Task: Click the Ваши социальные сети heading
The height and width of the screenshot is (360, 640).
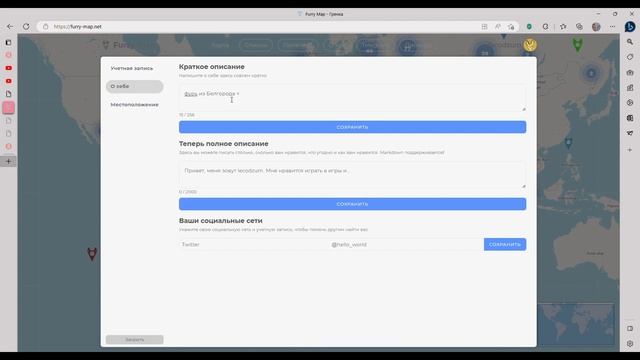Action: tap(220, 221)
